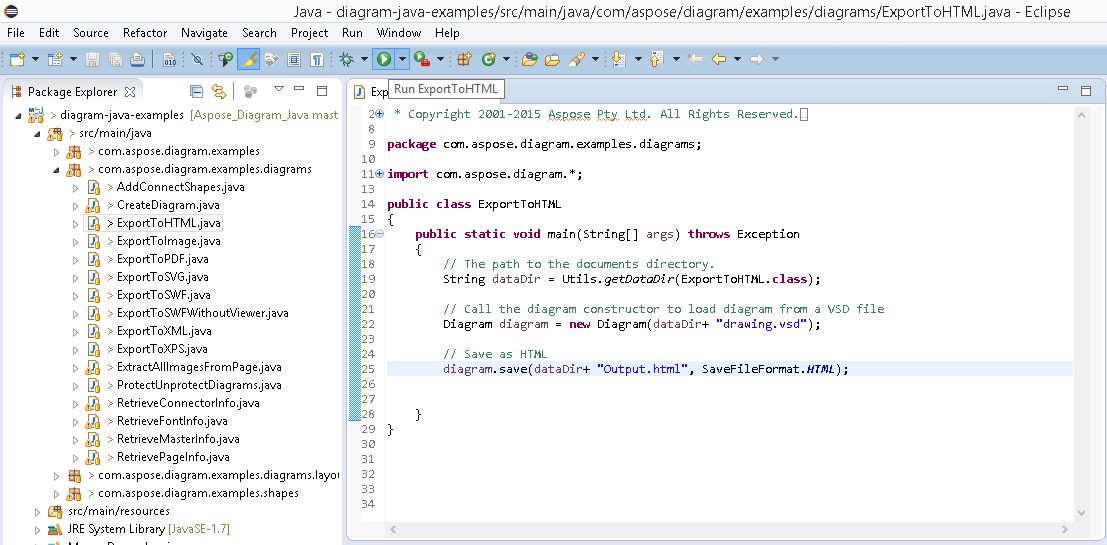Open Package Explorer view menu triangle

click(x=279, y=90)
